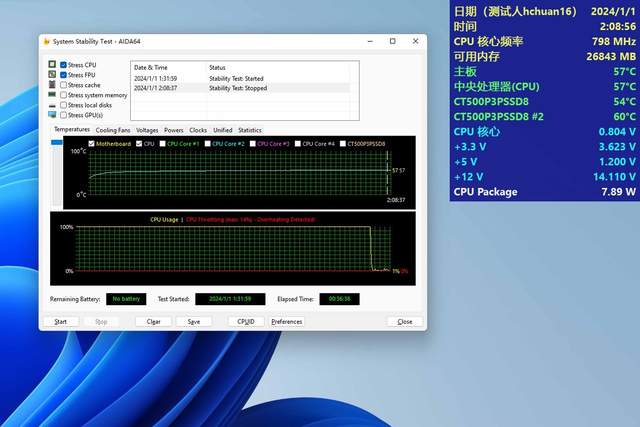640x427 pixels.
Task: Select the Stability Test: Started log row
Action: (x=242, y=78)
